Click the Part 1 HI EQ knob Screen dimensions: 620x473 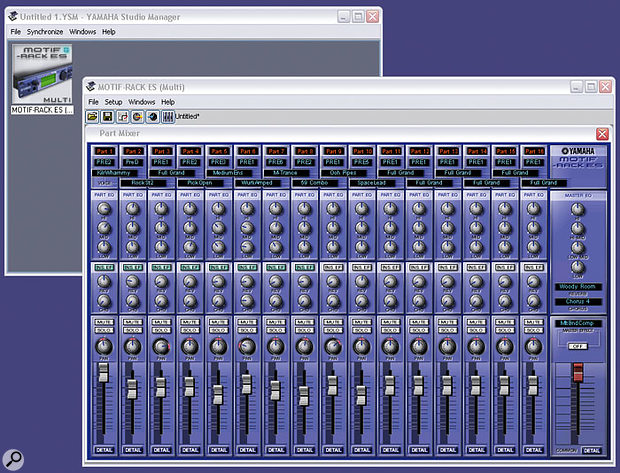tap(104, 208)
